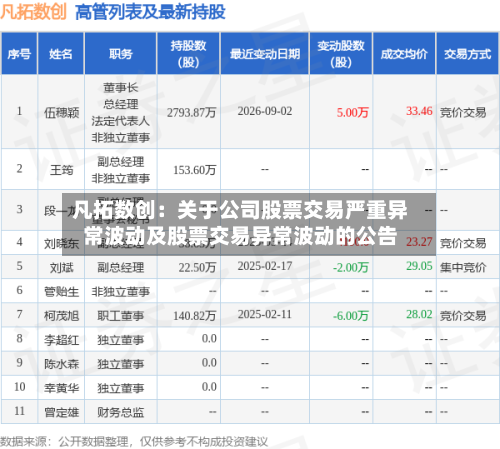Click the name 刘斌

61,267
